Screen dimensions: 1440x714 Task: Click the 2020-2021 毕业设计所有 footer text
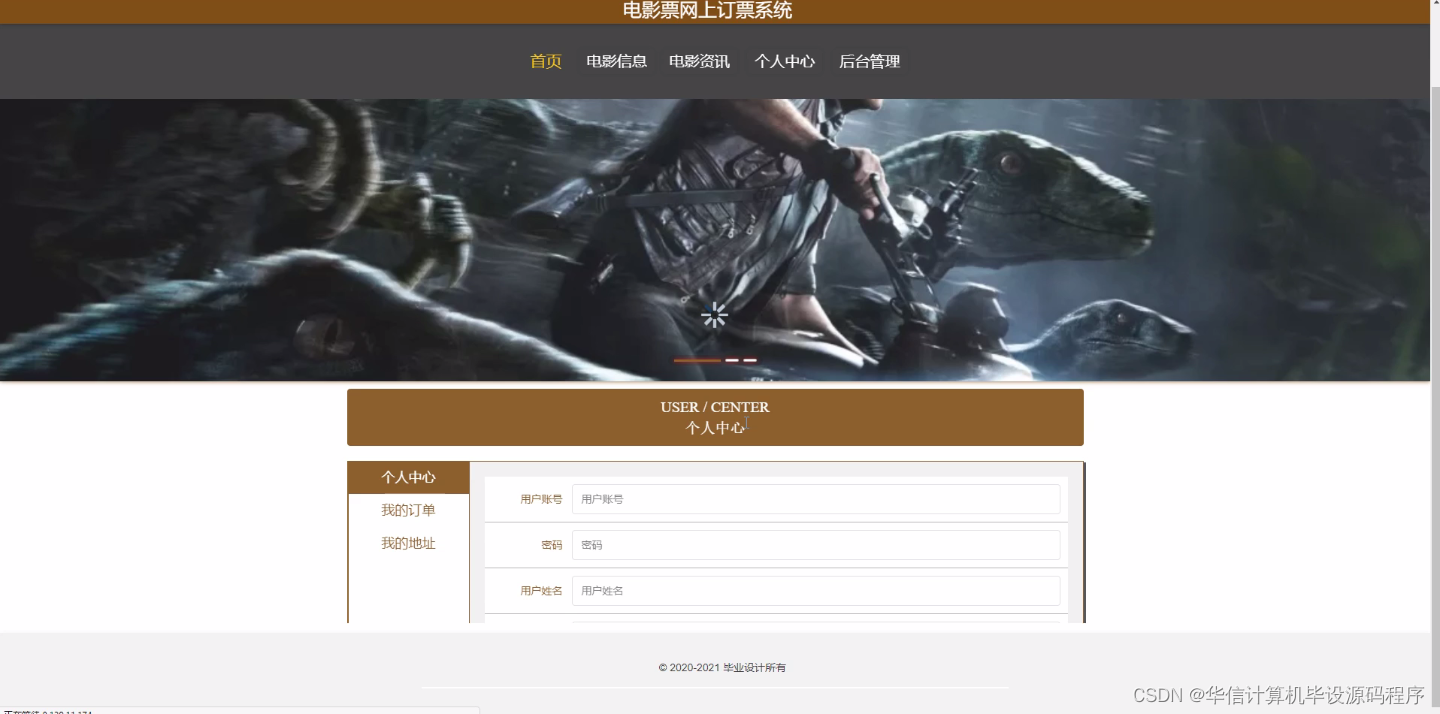click(722, 667)
